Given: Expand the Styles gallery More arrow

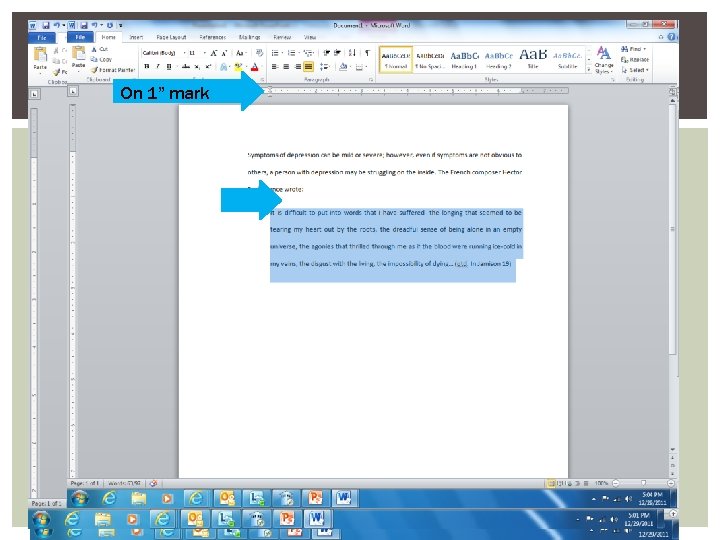Looking at the screenshot, I should click(589, 69).
